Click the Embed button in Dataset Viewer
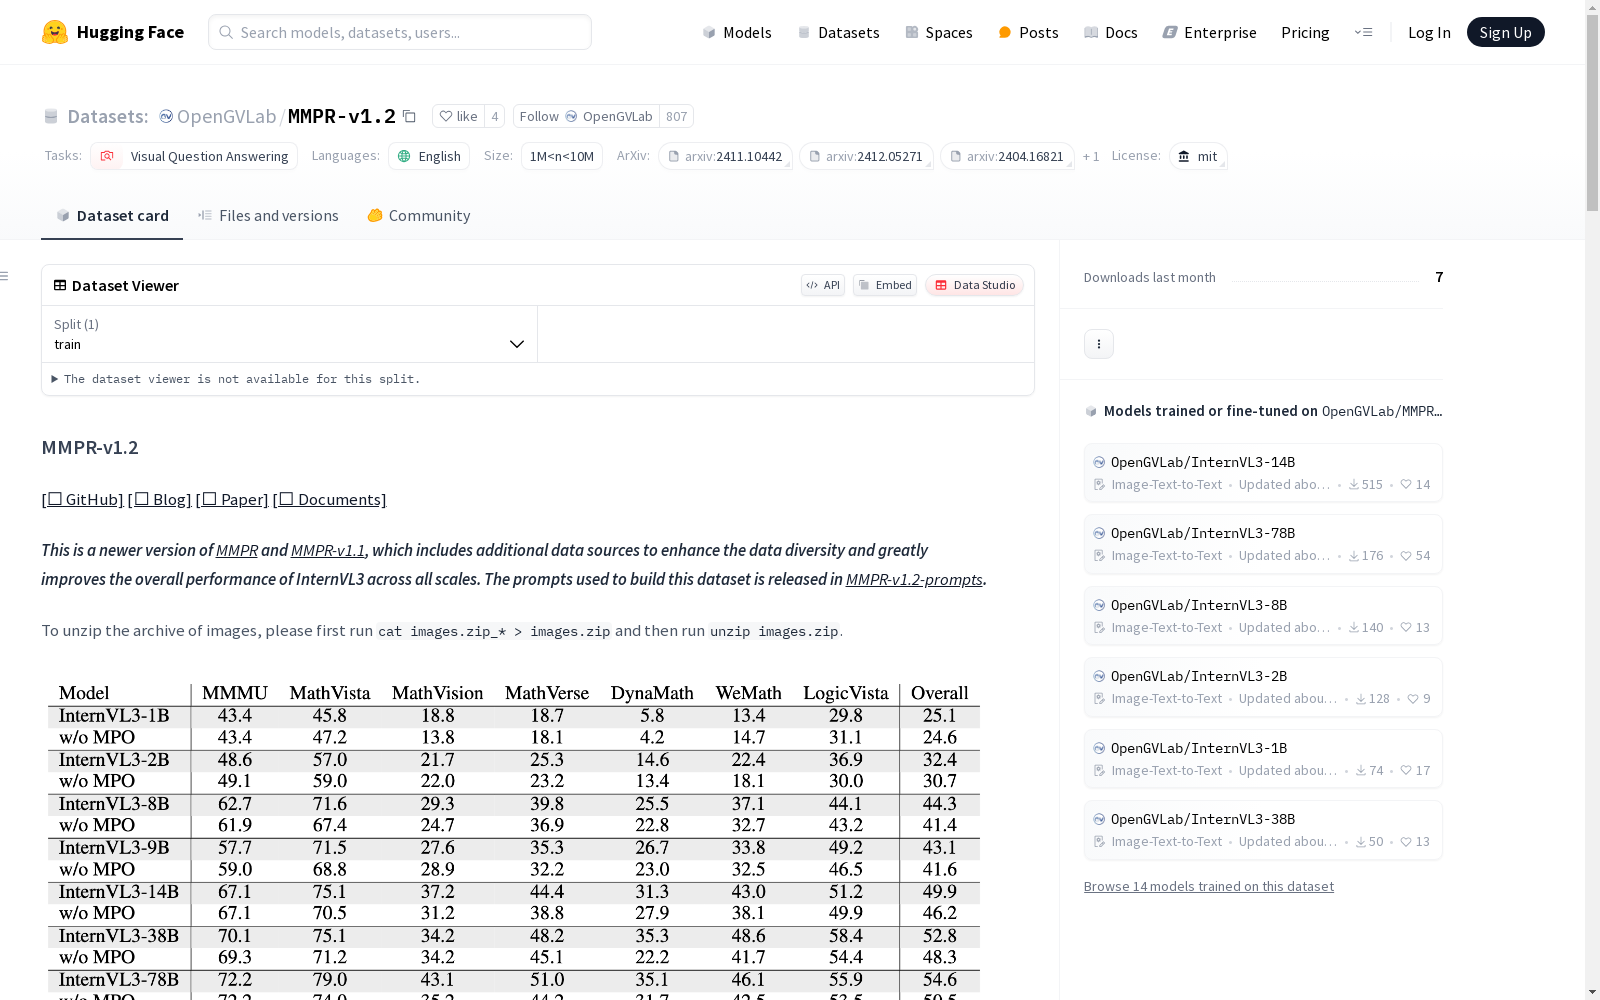This screenshot has width=1600, height=1000. click(885, 285)
